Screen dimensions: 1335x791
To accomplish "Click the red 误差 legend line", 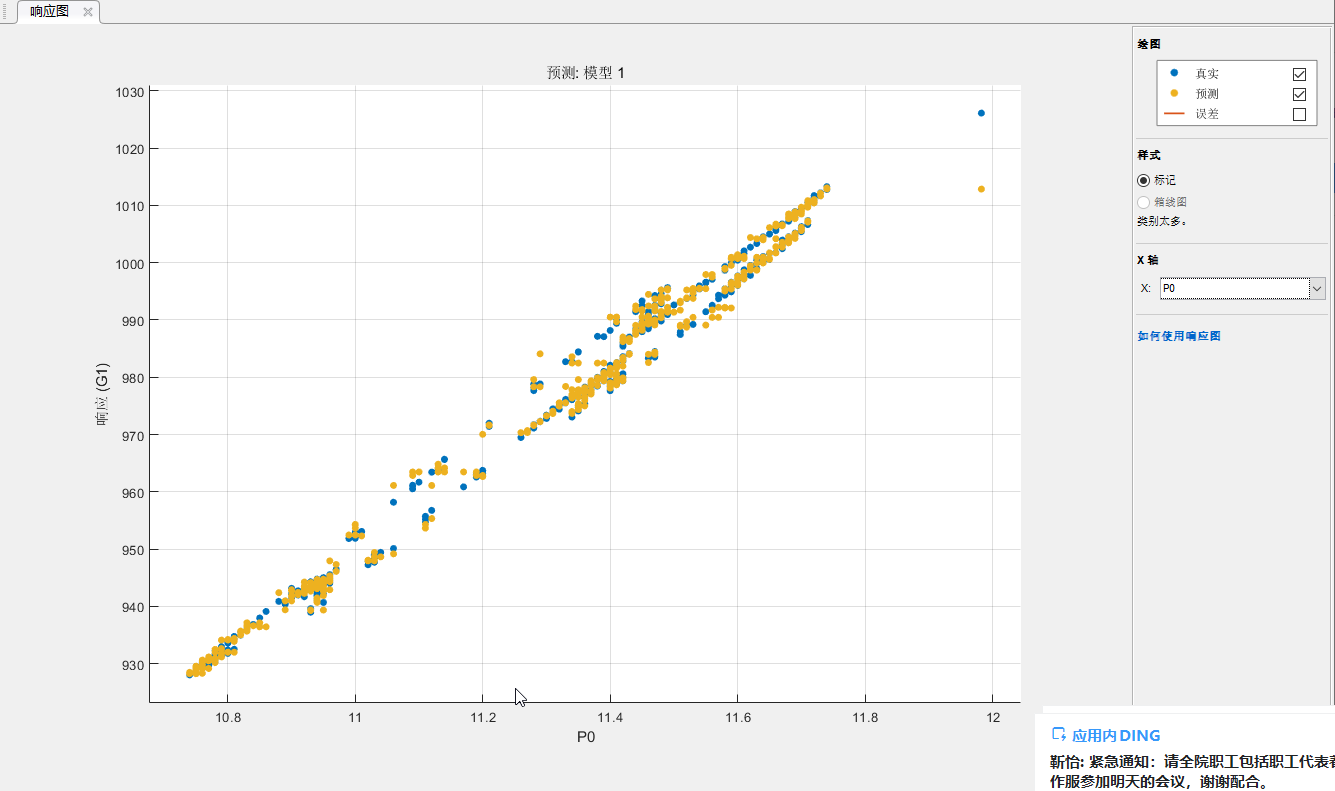I will point(1175,113).
